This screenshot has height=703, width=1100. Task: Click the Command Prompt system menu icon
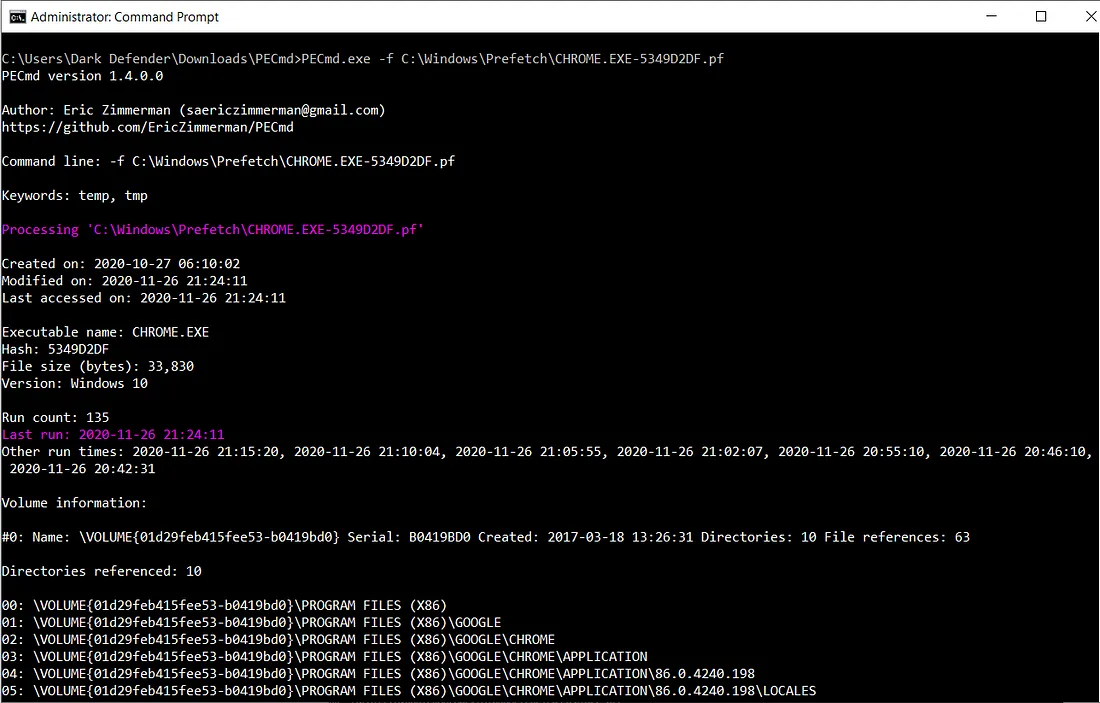(x=17, y=17)
